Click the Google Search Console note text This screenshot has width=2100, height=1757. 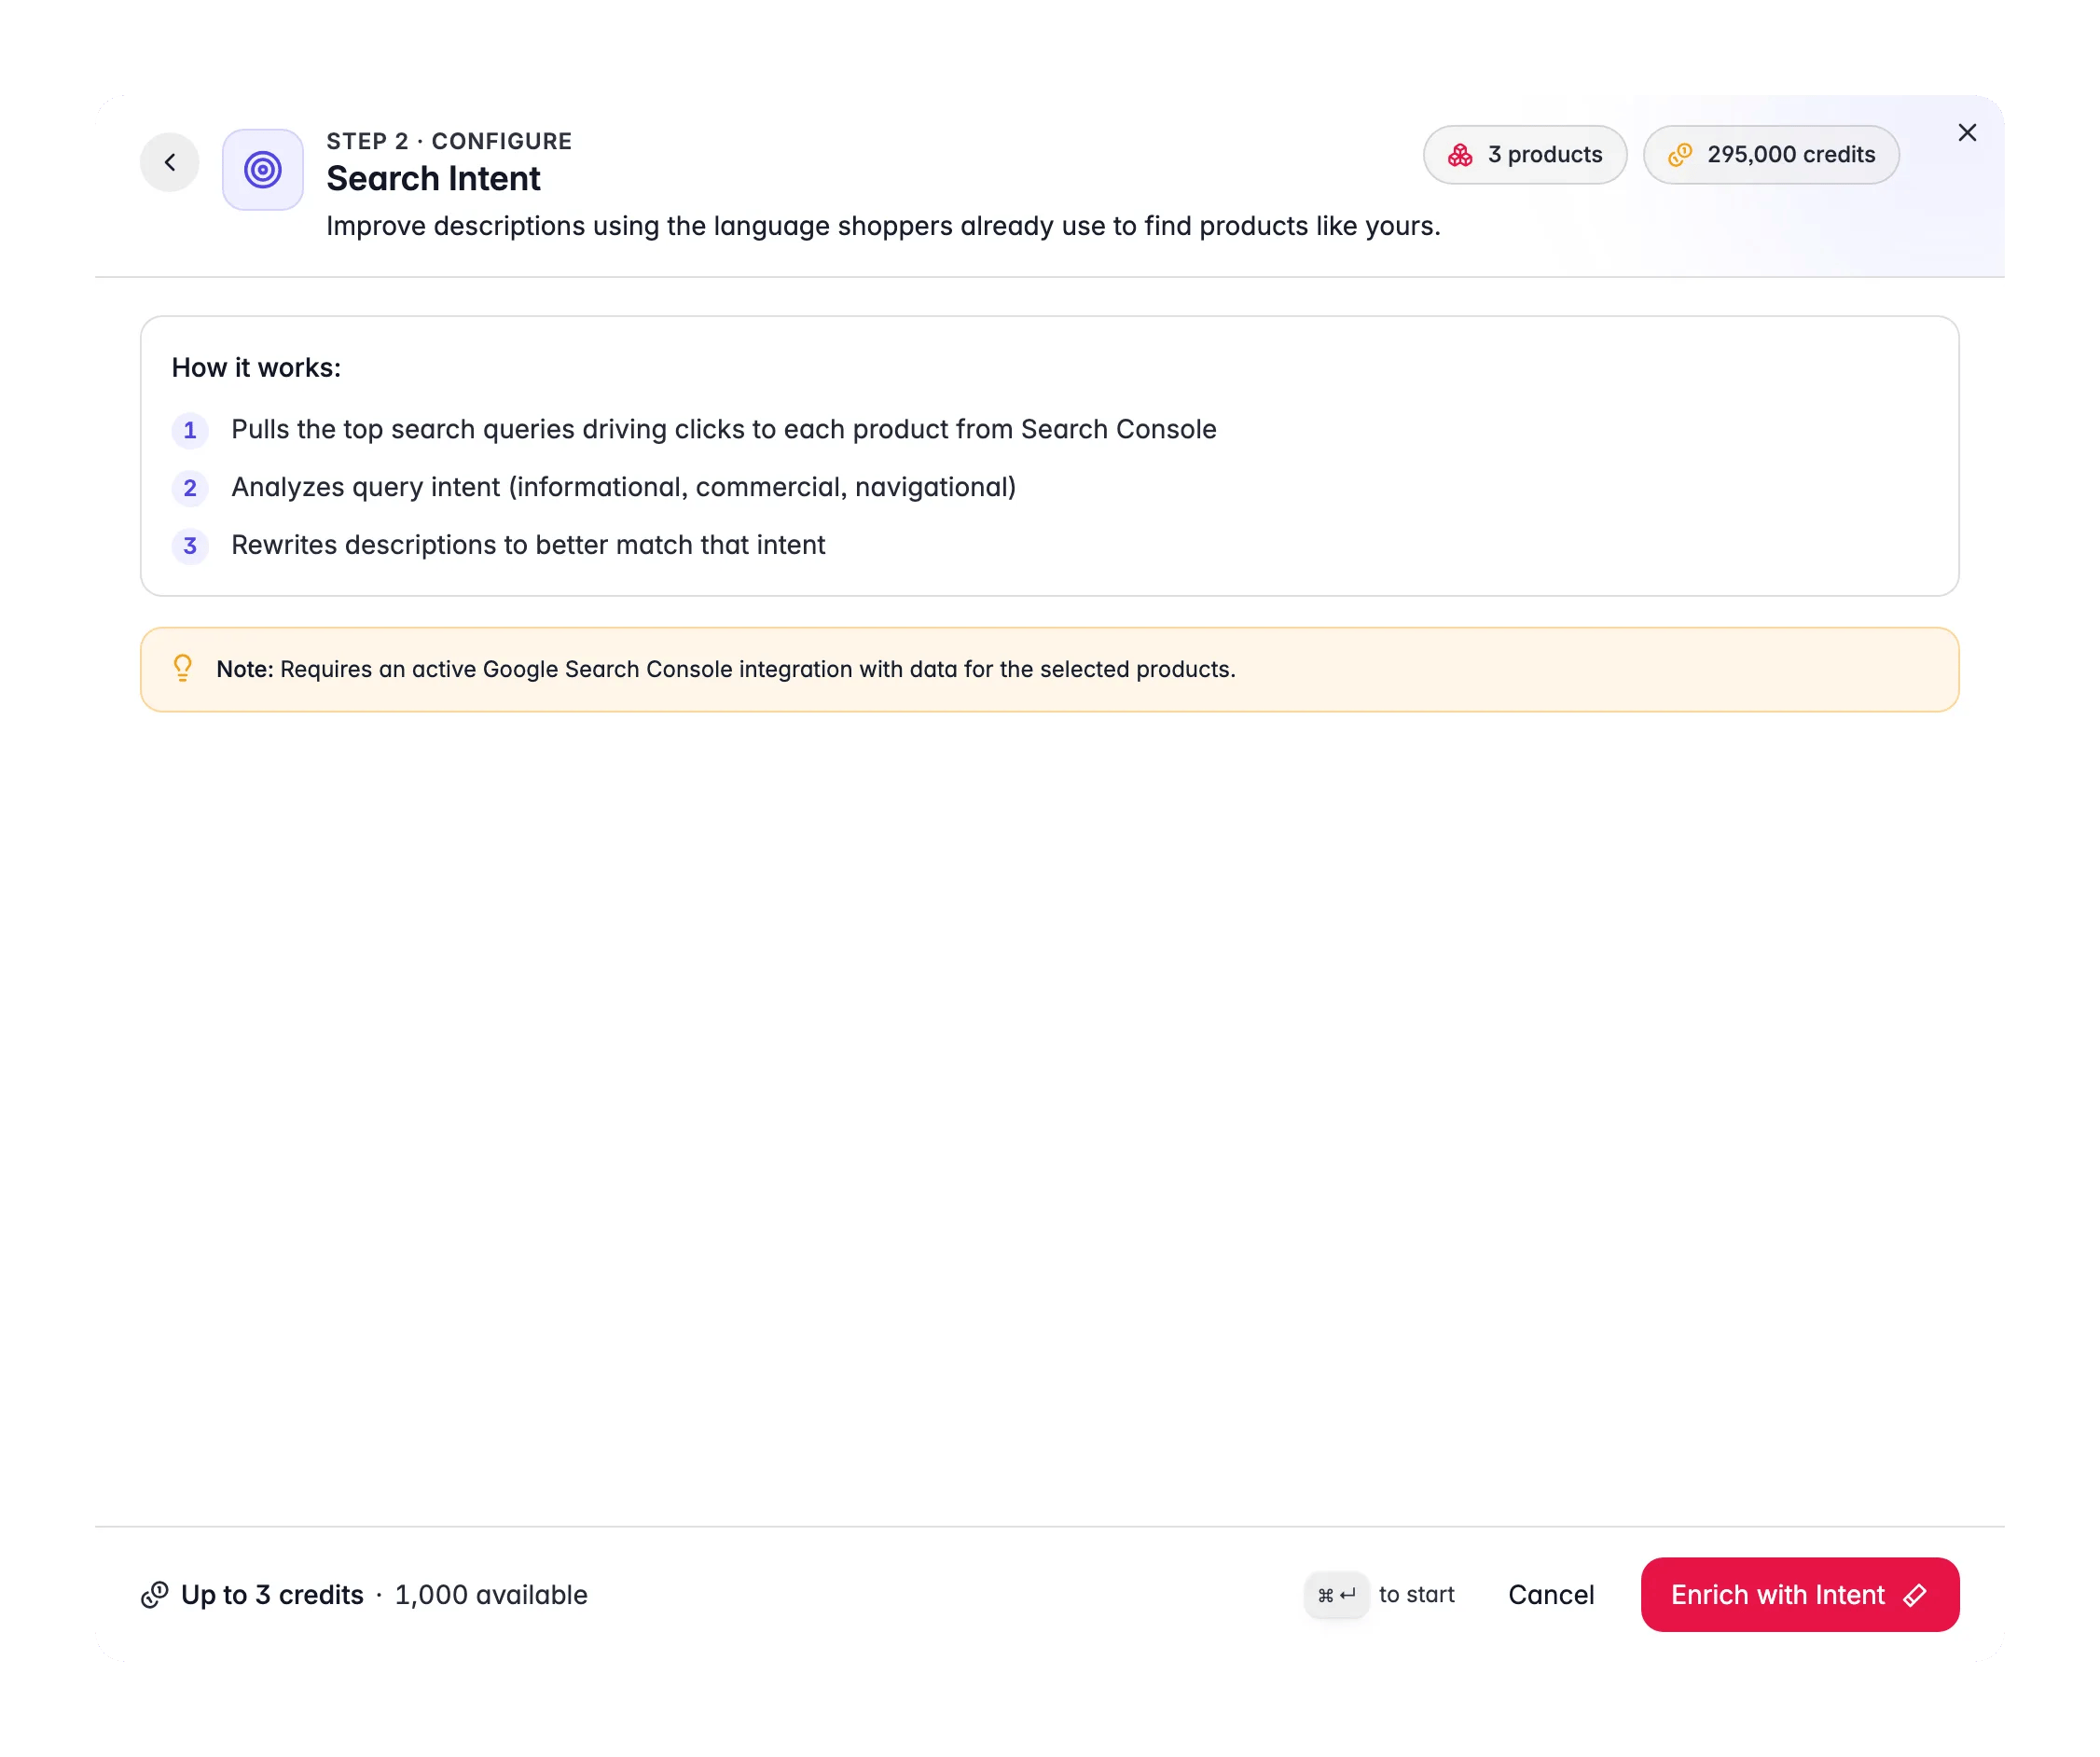[726, 669]
